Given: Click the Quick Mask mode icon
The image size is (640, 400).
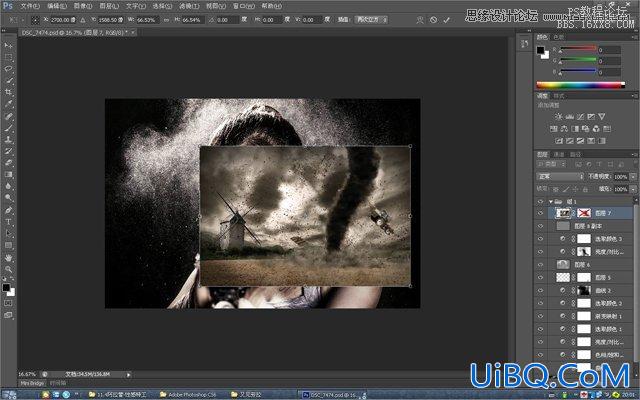Looking at the screenshot, I should pyautogui.click(x=8, y=303).
